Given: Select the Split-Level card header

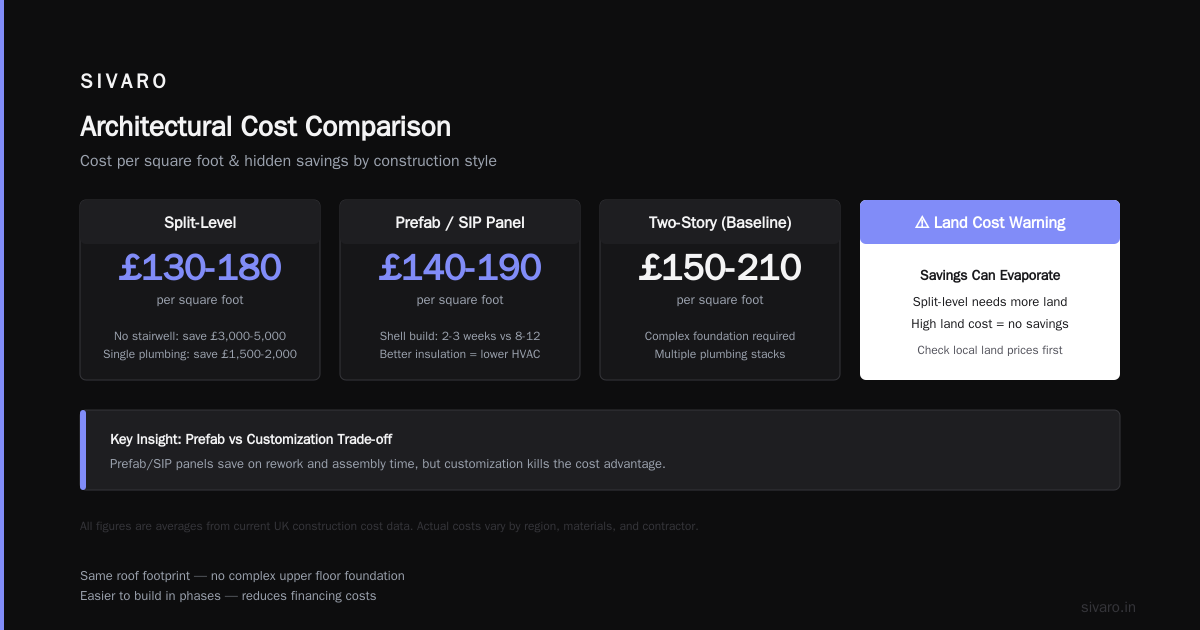Looking at the screenshot, I should (200, 222).
